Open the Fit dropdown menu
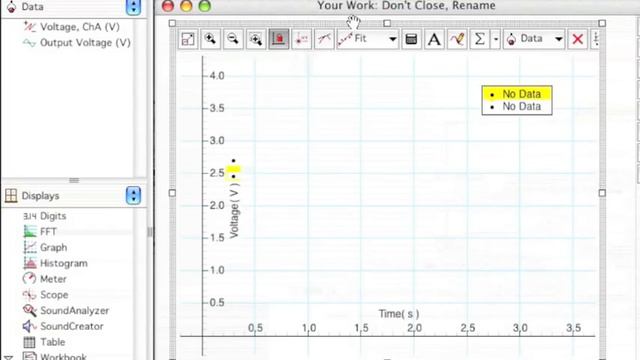The image size is (640, 360). (x=367, y=39)
